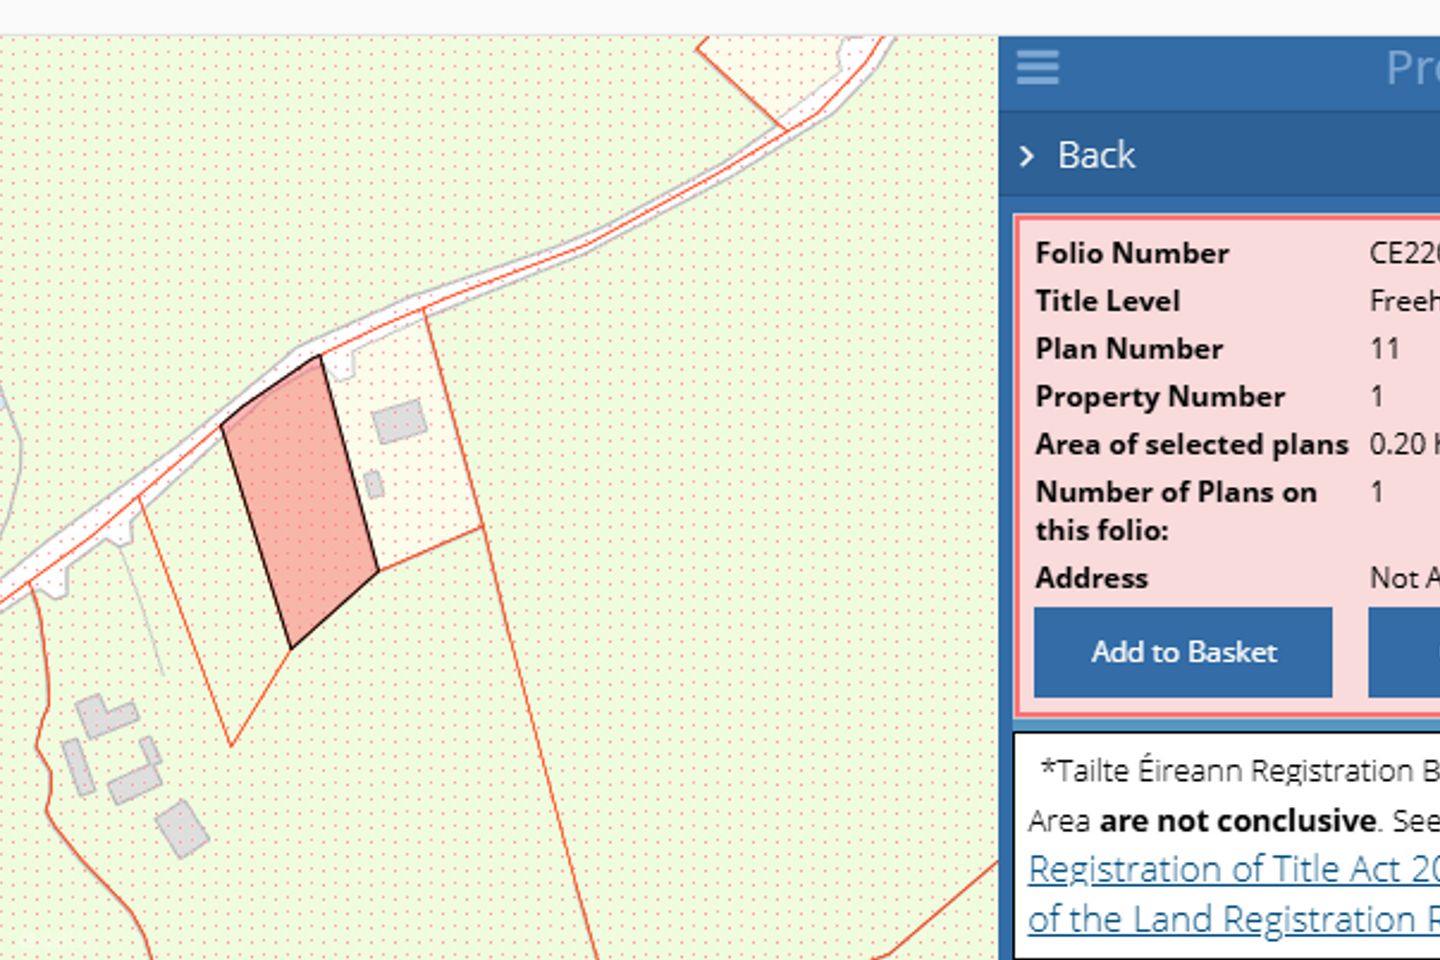The width and height of the screenshot is (1440, 960).
Task: Click the Plan Number value 11
Action: pyautogui.click(x=1384, y=349)
